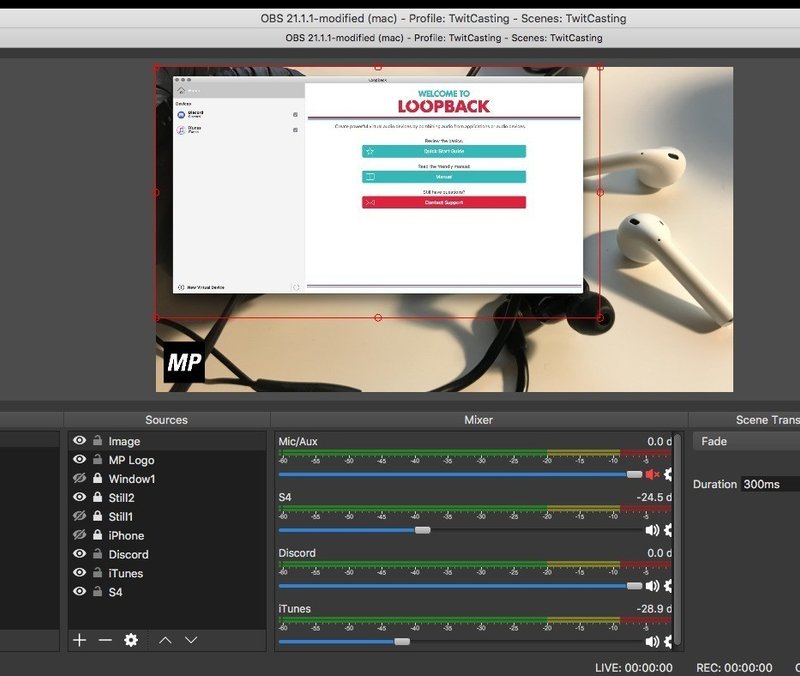
Task: Lock the iTunes source
Action: pos(97,572)
